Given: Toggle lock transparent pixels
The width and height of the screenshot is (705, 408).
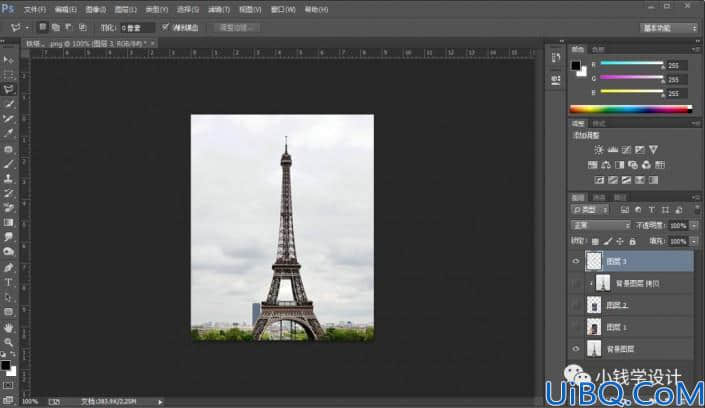Looking at the screenshot, I should coord(595,242).
